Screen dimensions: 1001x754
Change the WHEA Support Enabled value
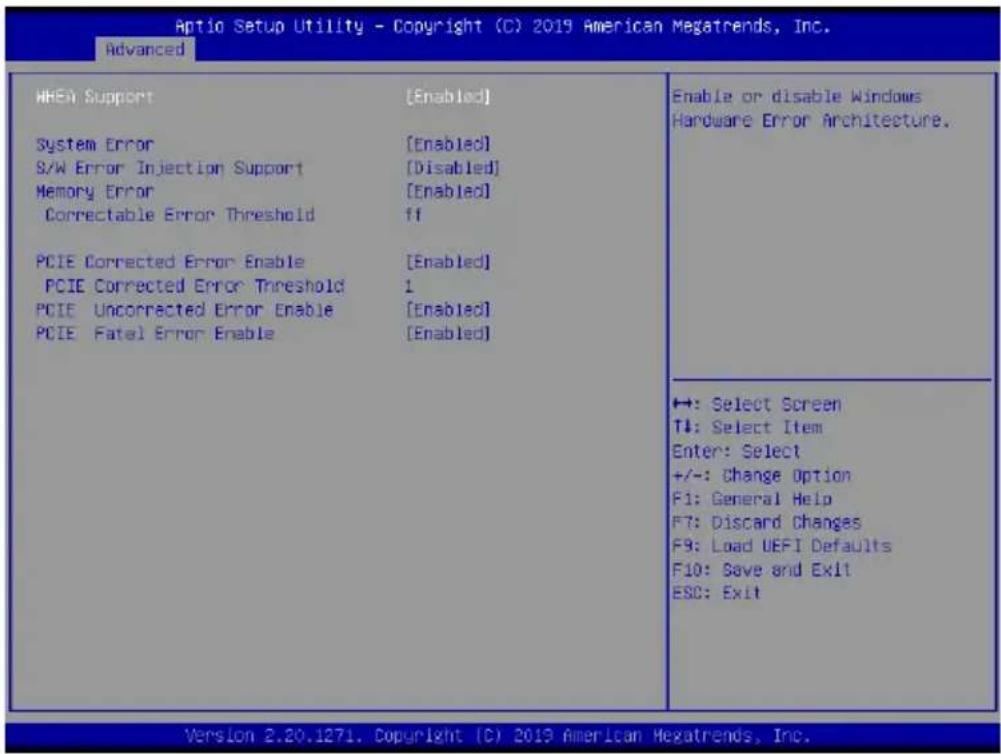tap(448, 97)
